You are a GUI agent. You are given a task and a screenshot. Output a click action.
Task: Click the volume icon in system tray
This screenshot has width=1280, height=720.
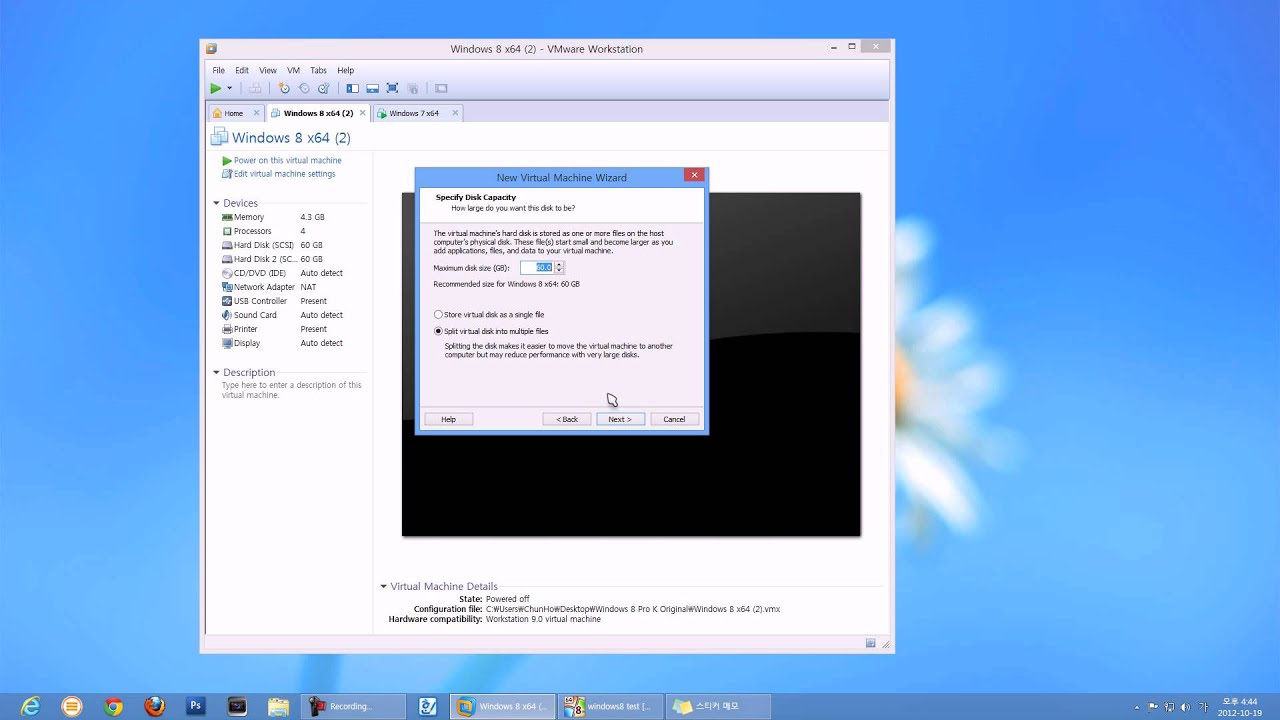tap(1185, 707)
